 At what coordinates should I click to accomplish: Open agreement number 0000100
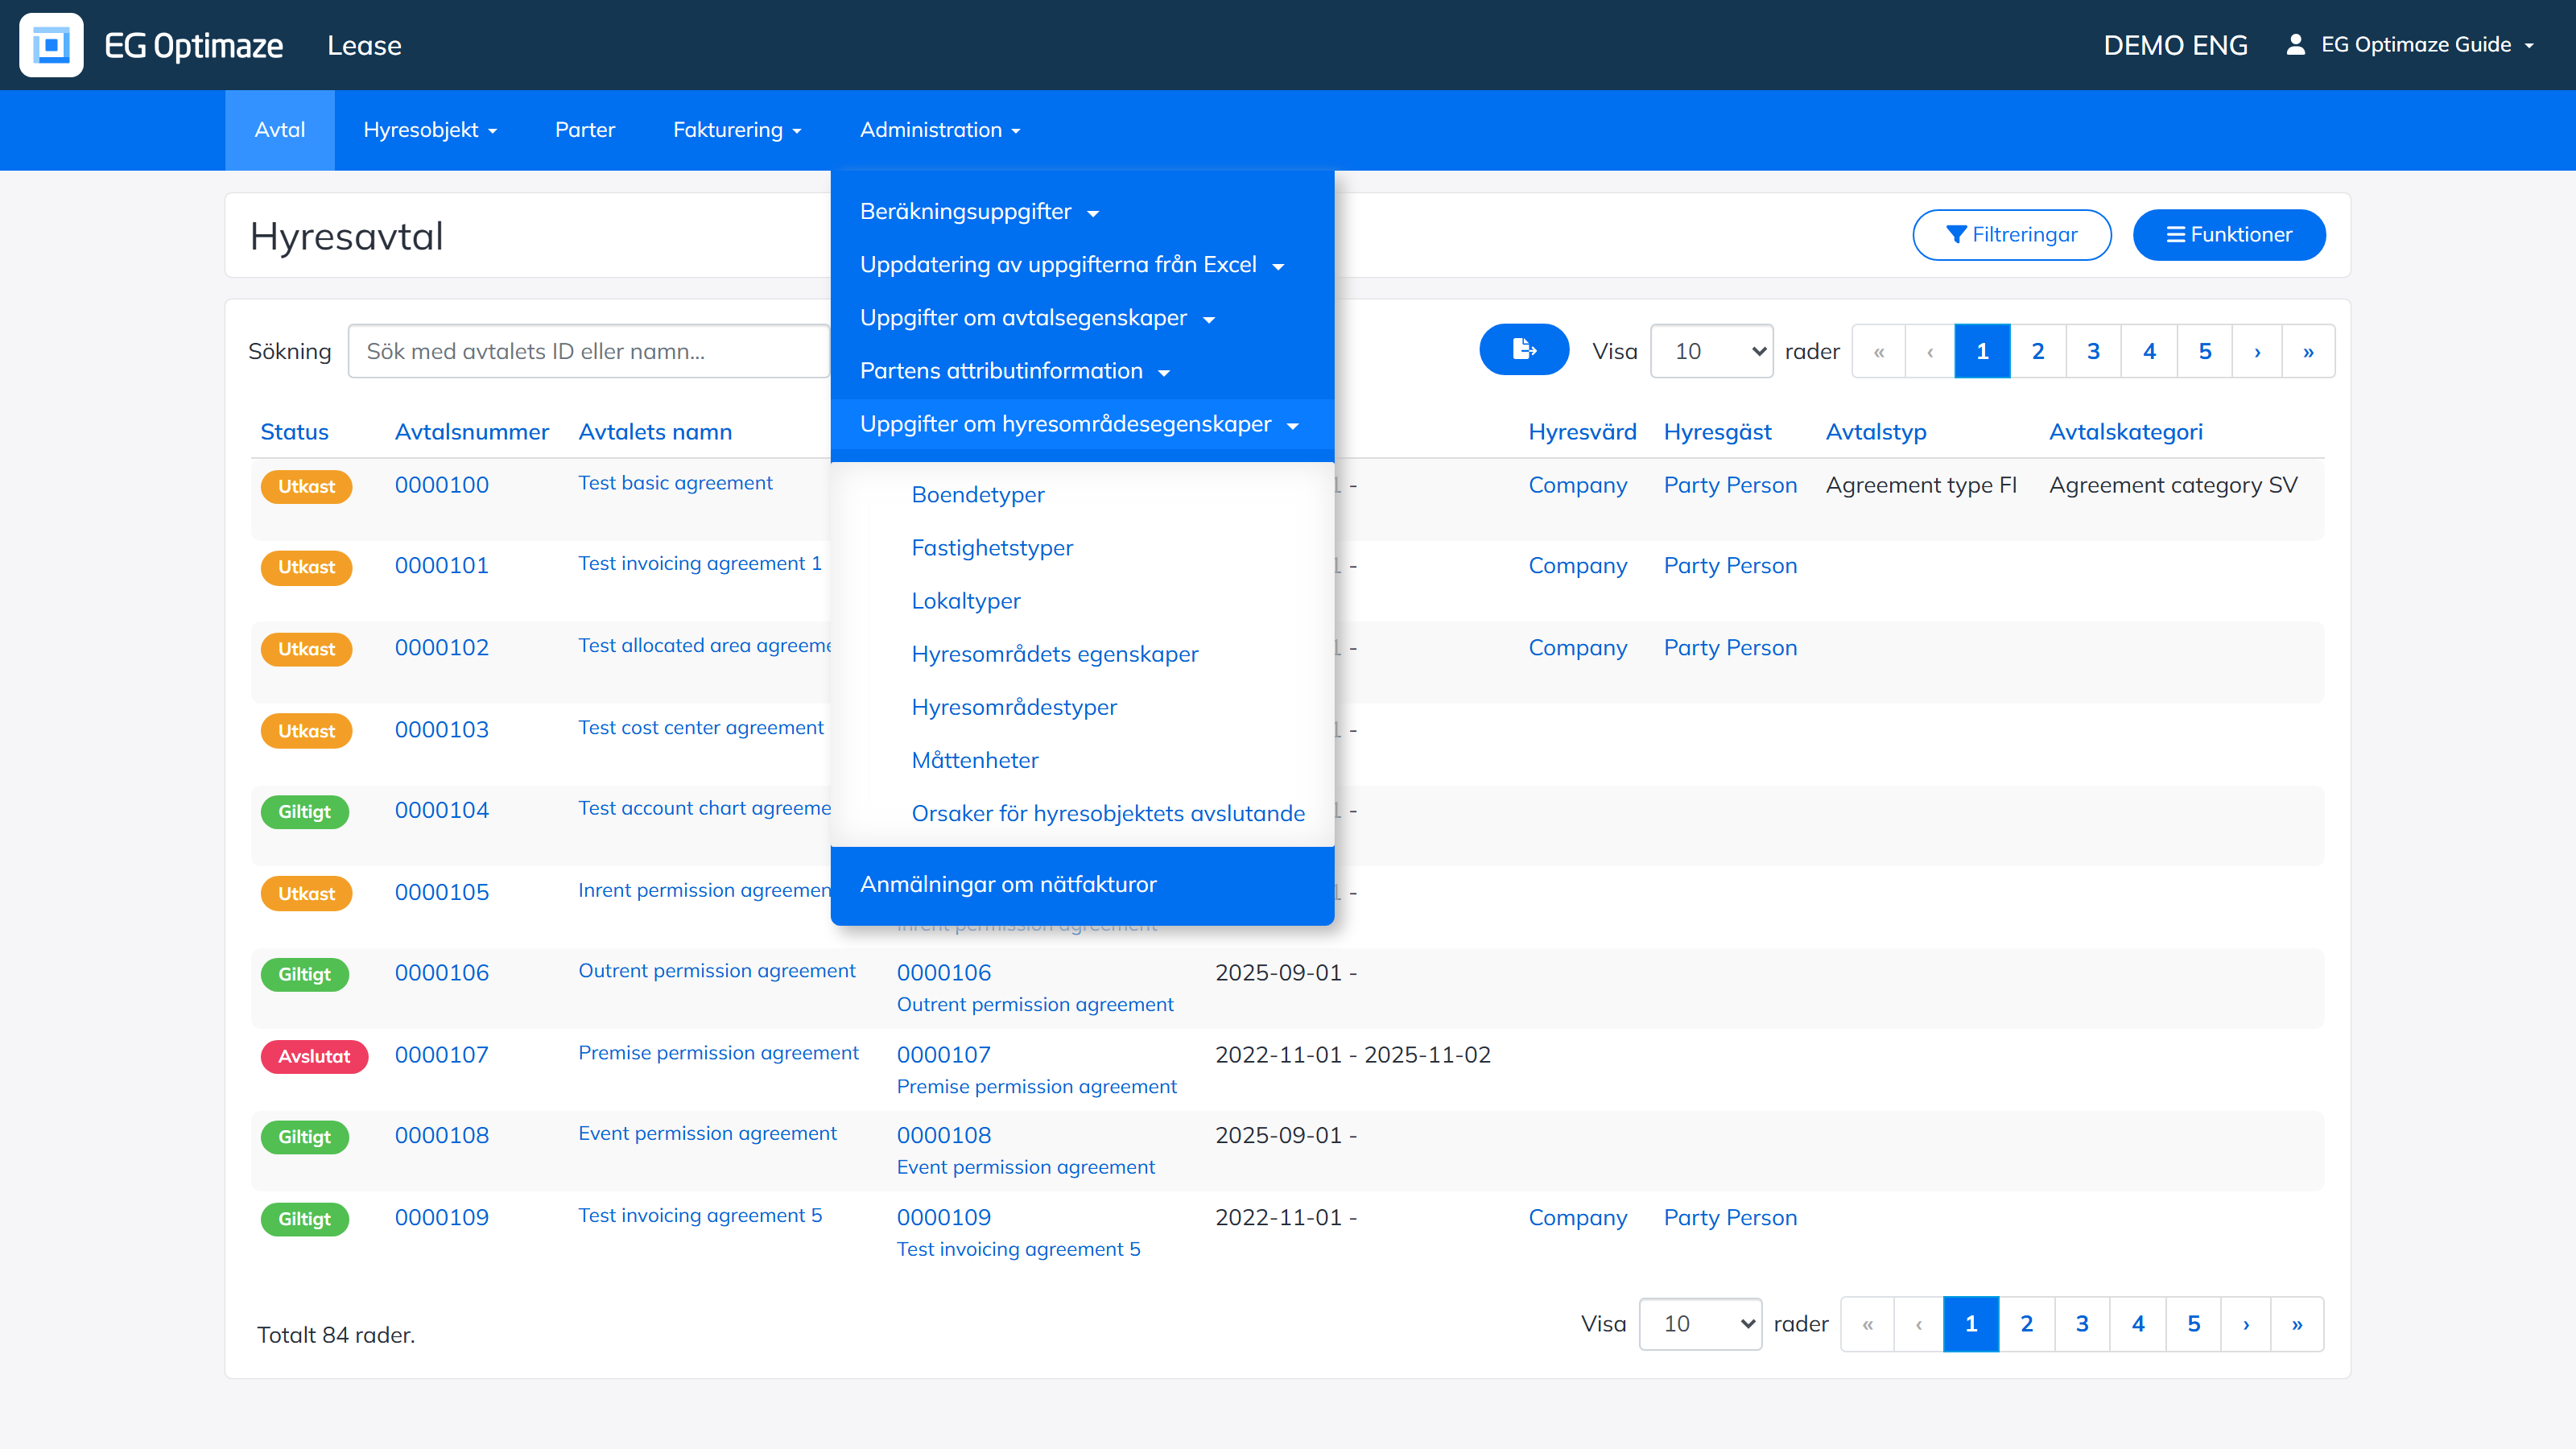[x=442, y=485]
